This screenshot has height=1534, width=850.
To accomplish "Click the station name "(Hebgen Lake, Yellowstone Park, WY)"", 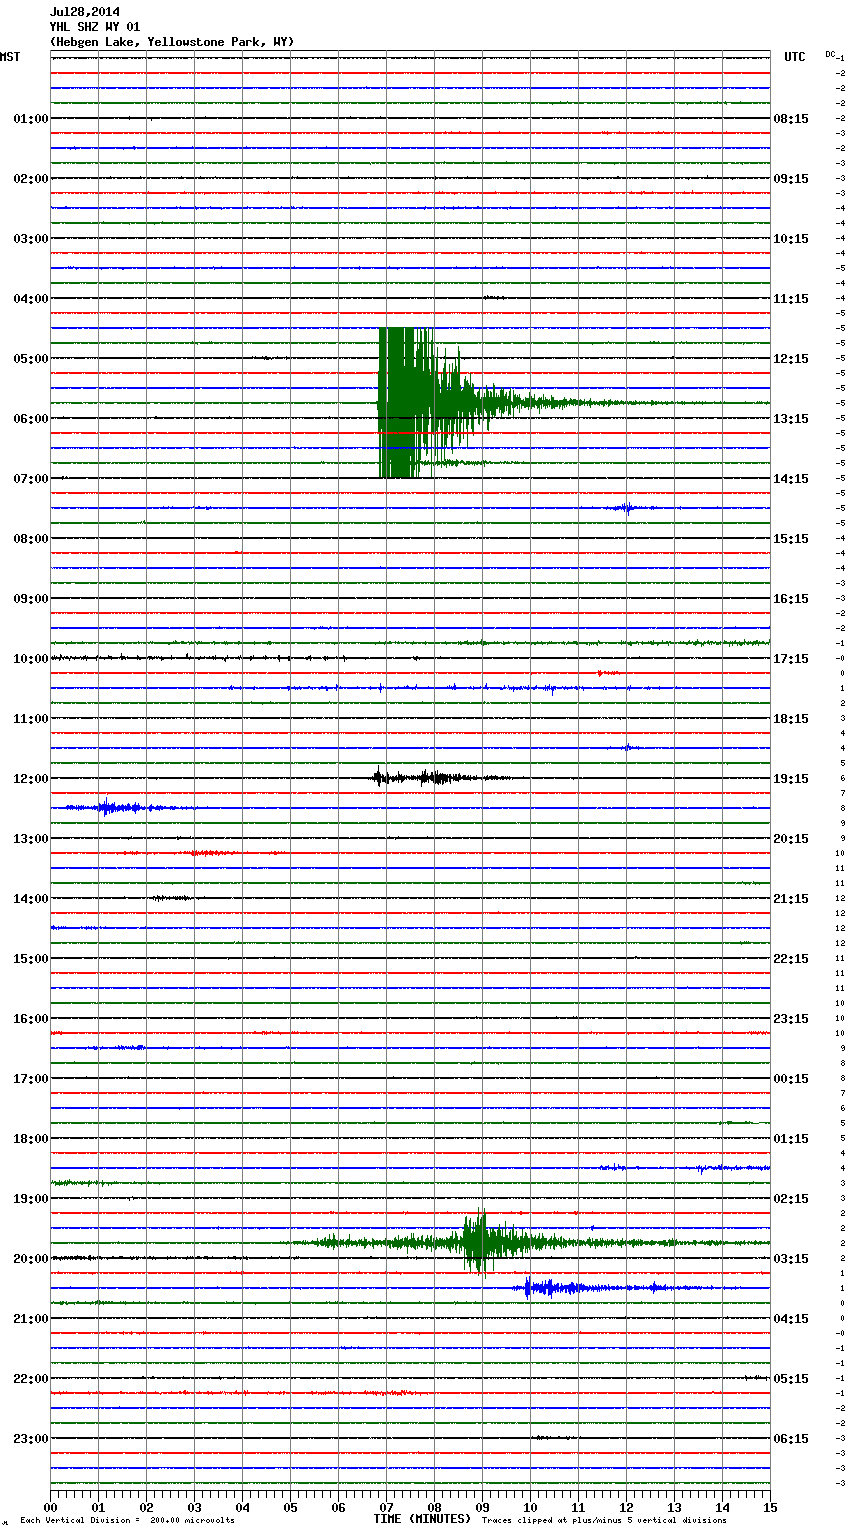I will (172, 42).
